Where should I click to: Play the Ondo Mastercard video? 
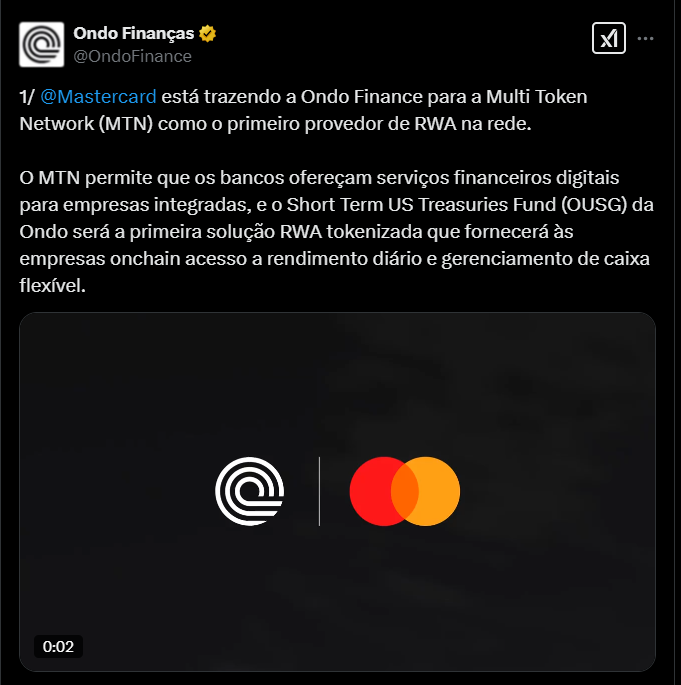coord(337,491)
